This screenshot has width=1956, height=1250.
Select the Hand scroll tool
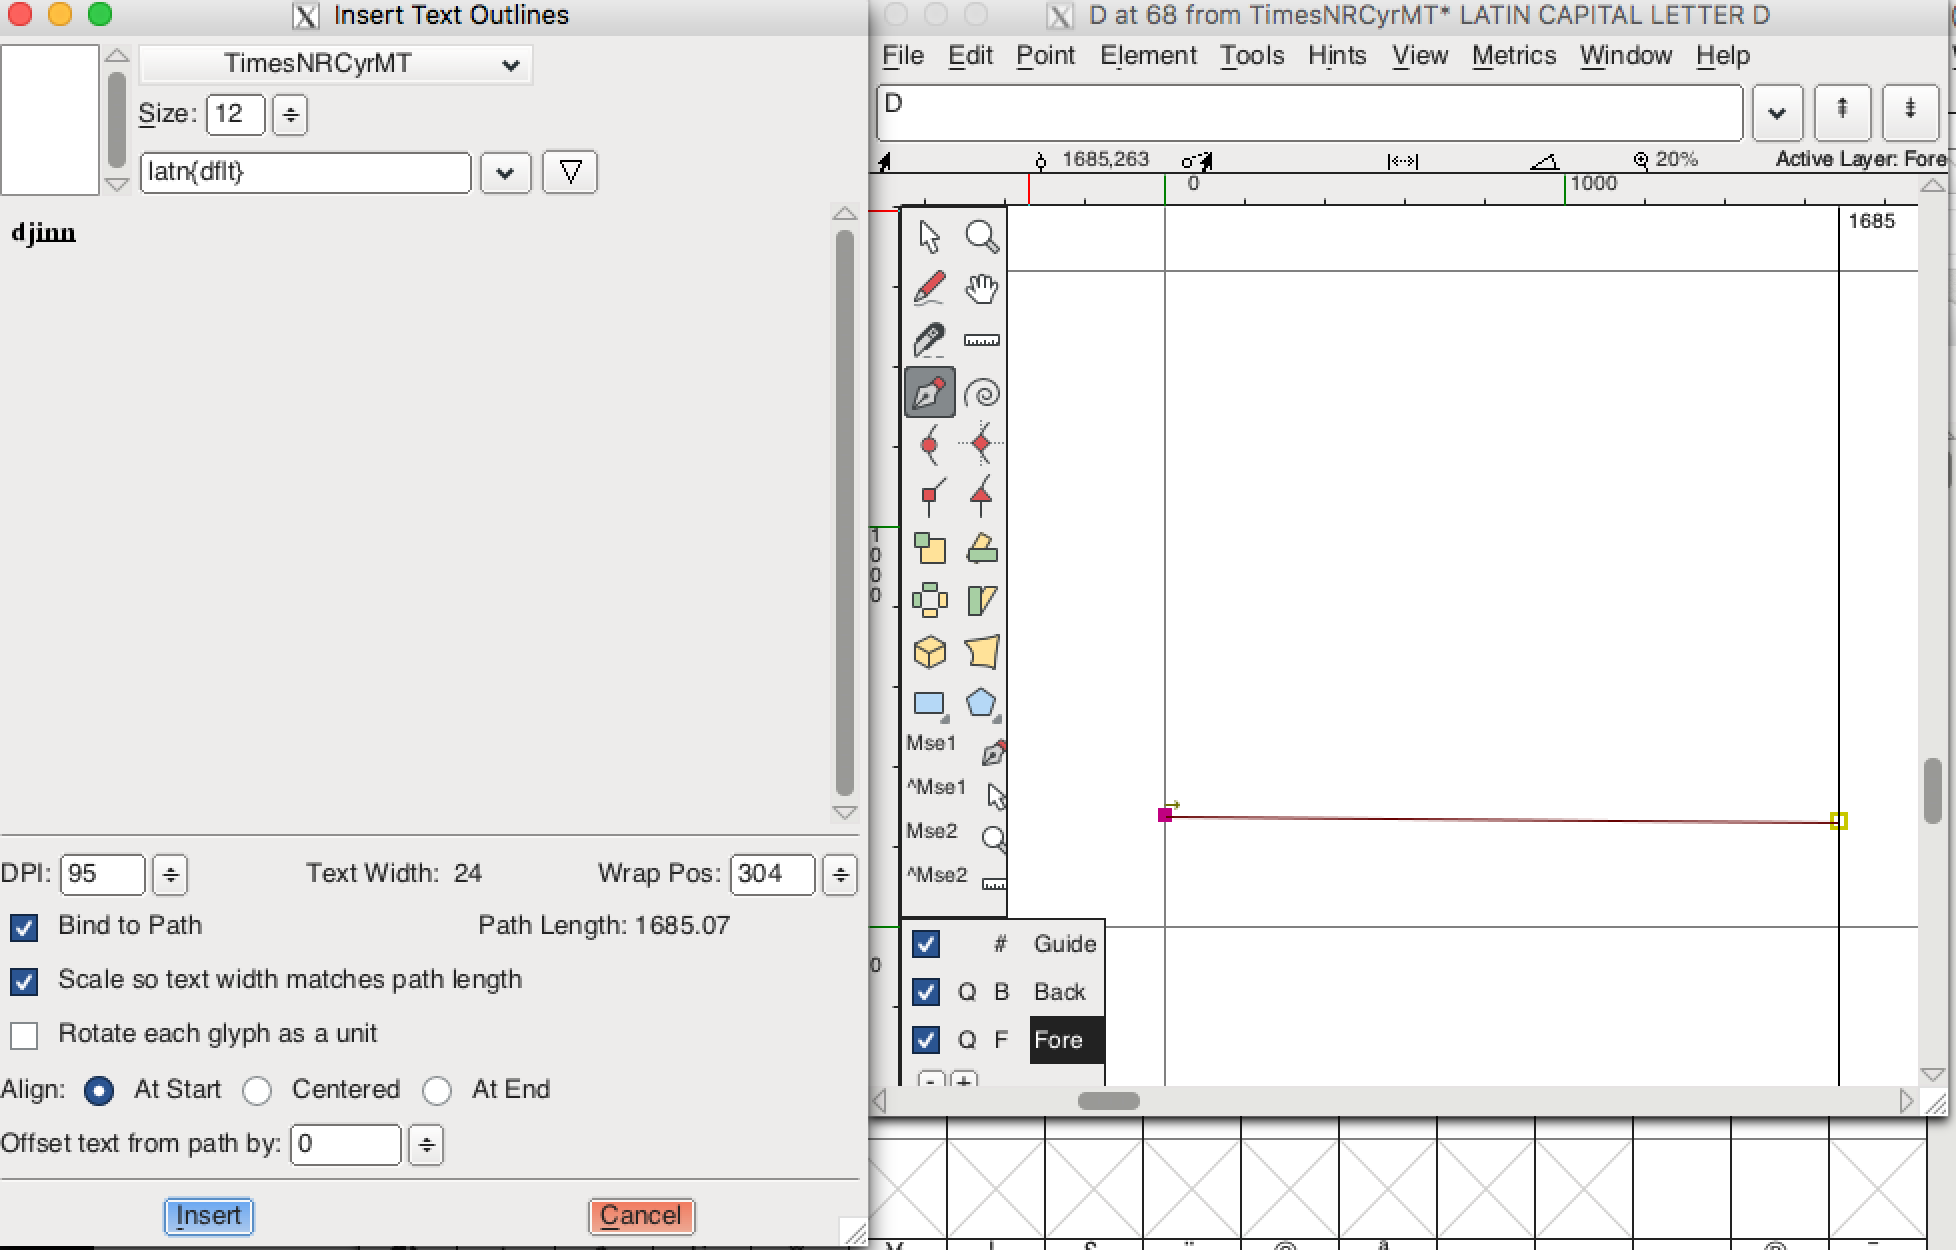982,289
